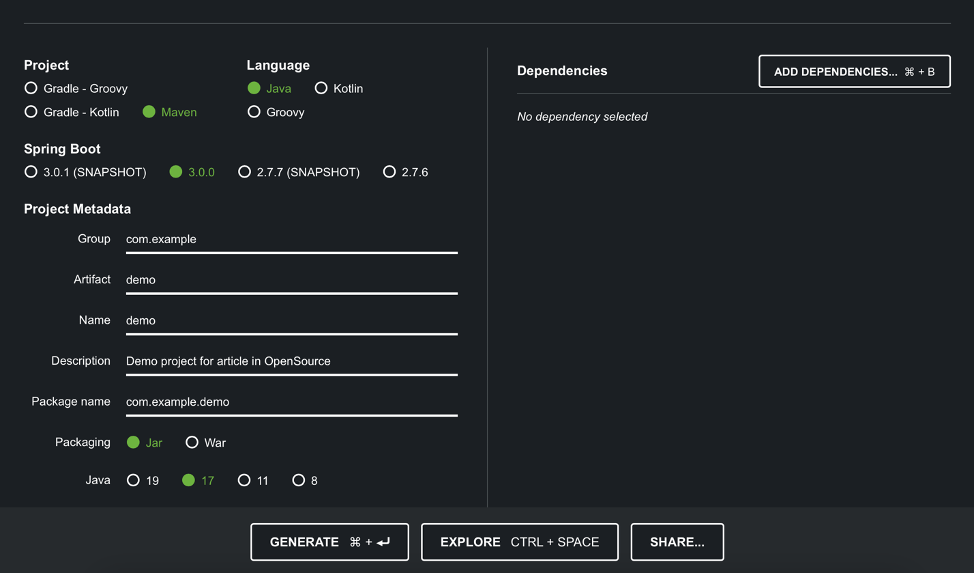The image size is (974, 575).
Task: Pick Java version 8
Action: [x=298, y=481]
